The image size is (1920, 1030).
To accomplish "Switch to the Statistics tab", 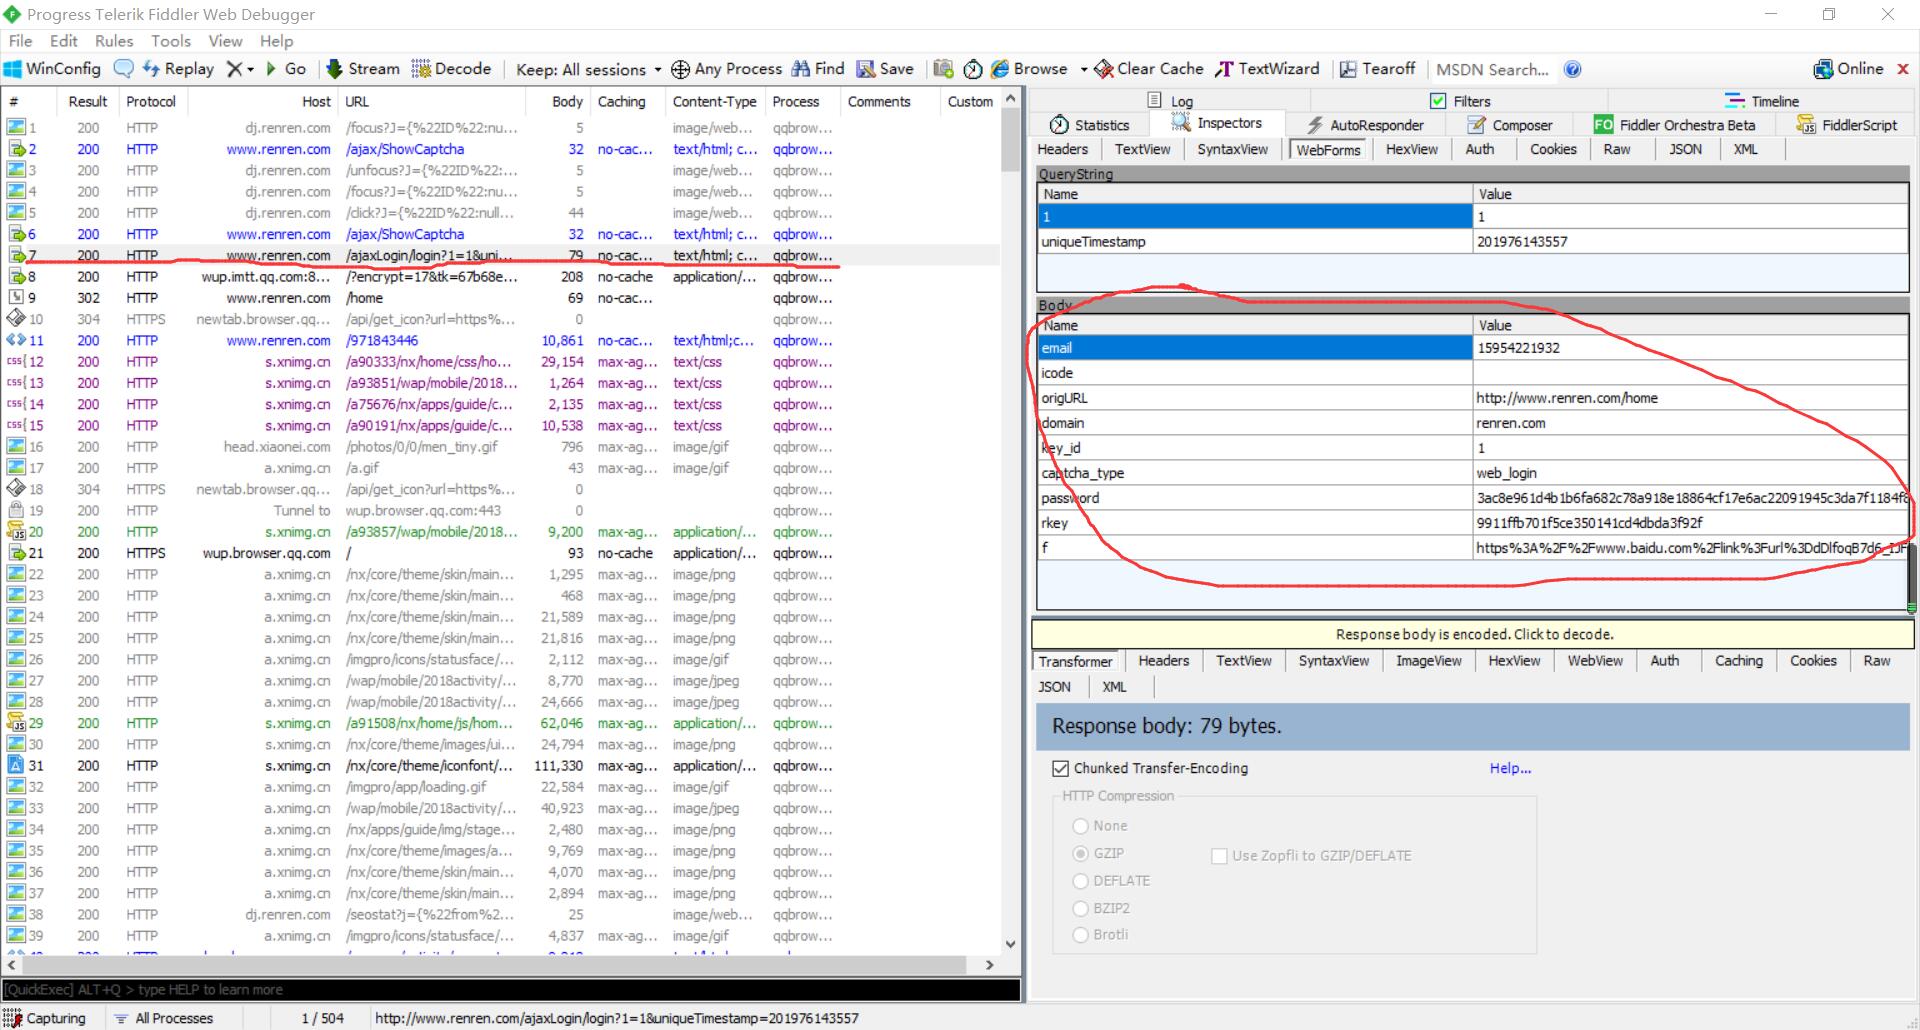I will [x=1090, y=125].
